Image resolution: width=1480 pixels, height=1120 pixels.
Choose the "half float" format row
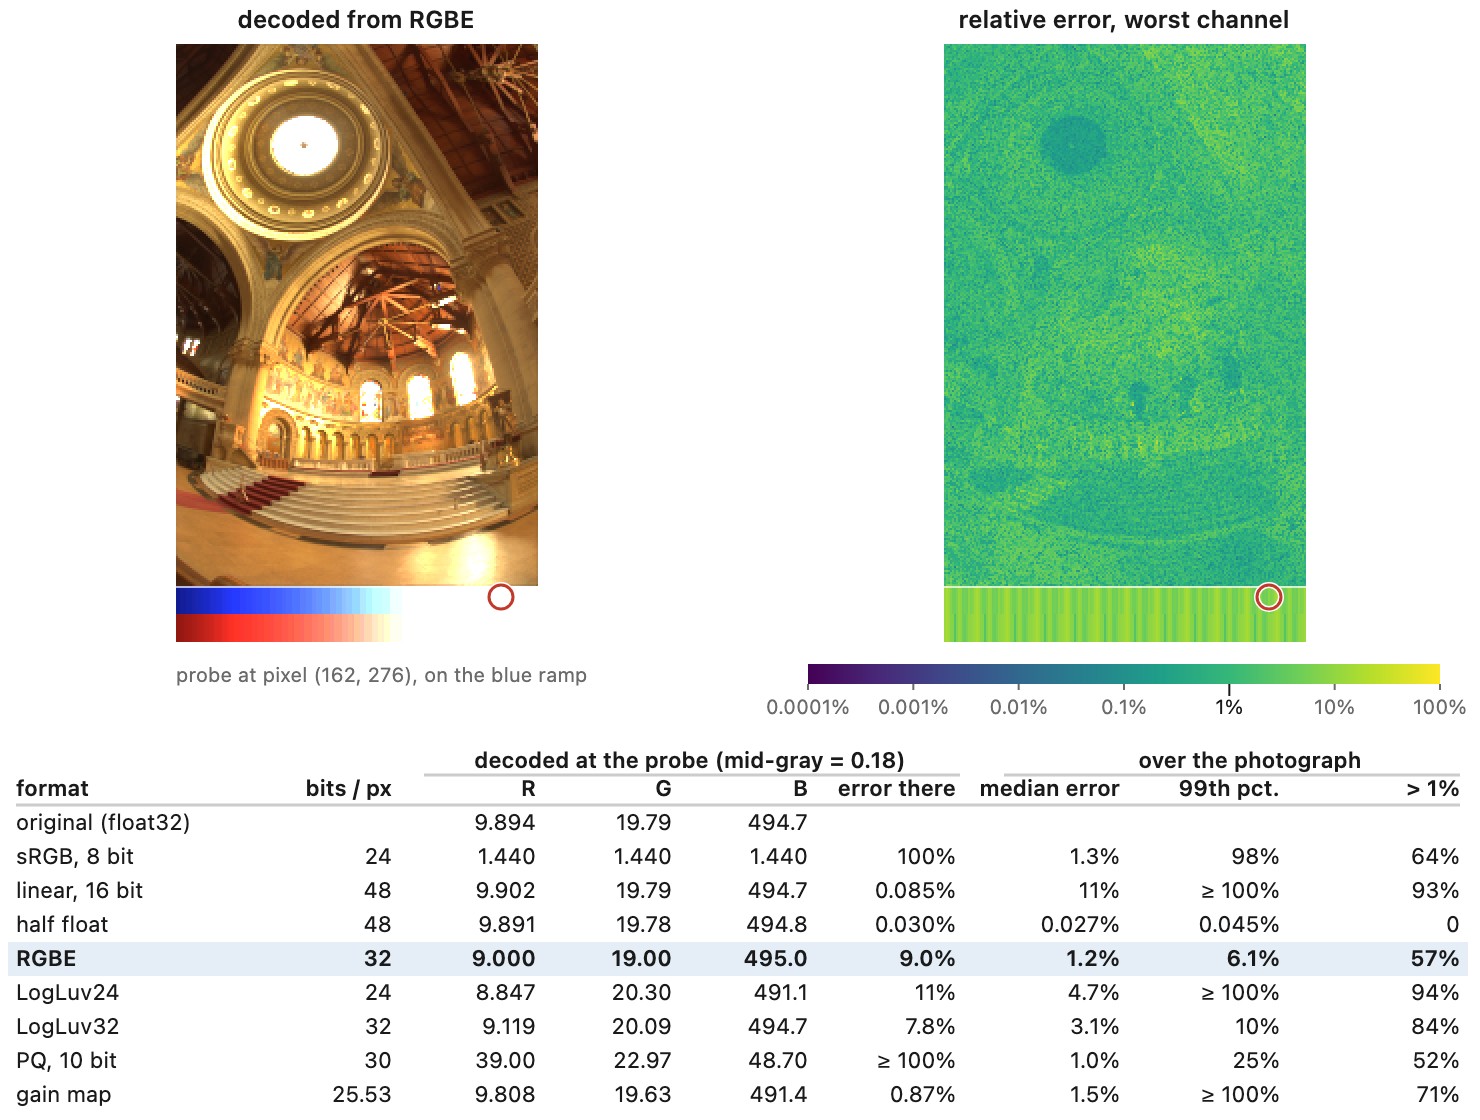(738, 925)
